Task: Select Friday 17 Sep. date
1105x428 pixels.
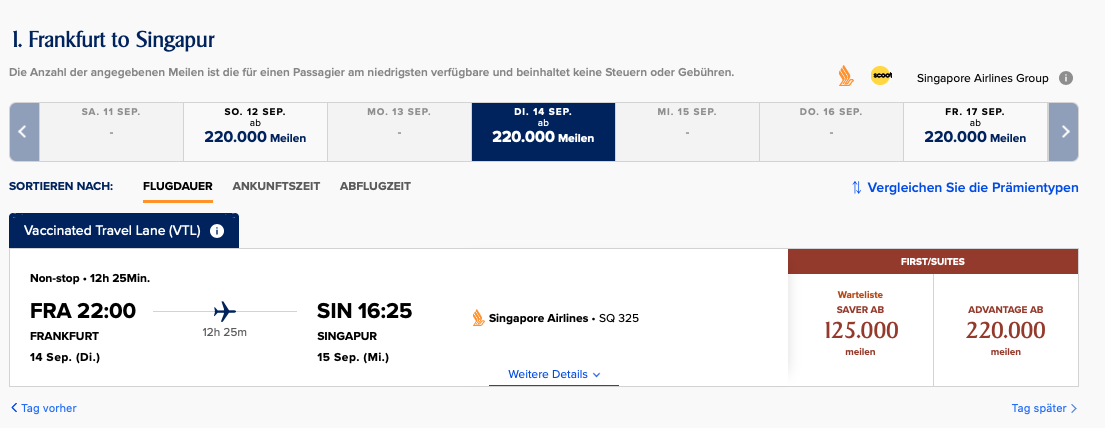Action: (x=975, y=131)
